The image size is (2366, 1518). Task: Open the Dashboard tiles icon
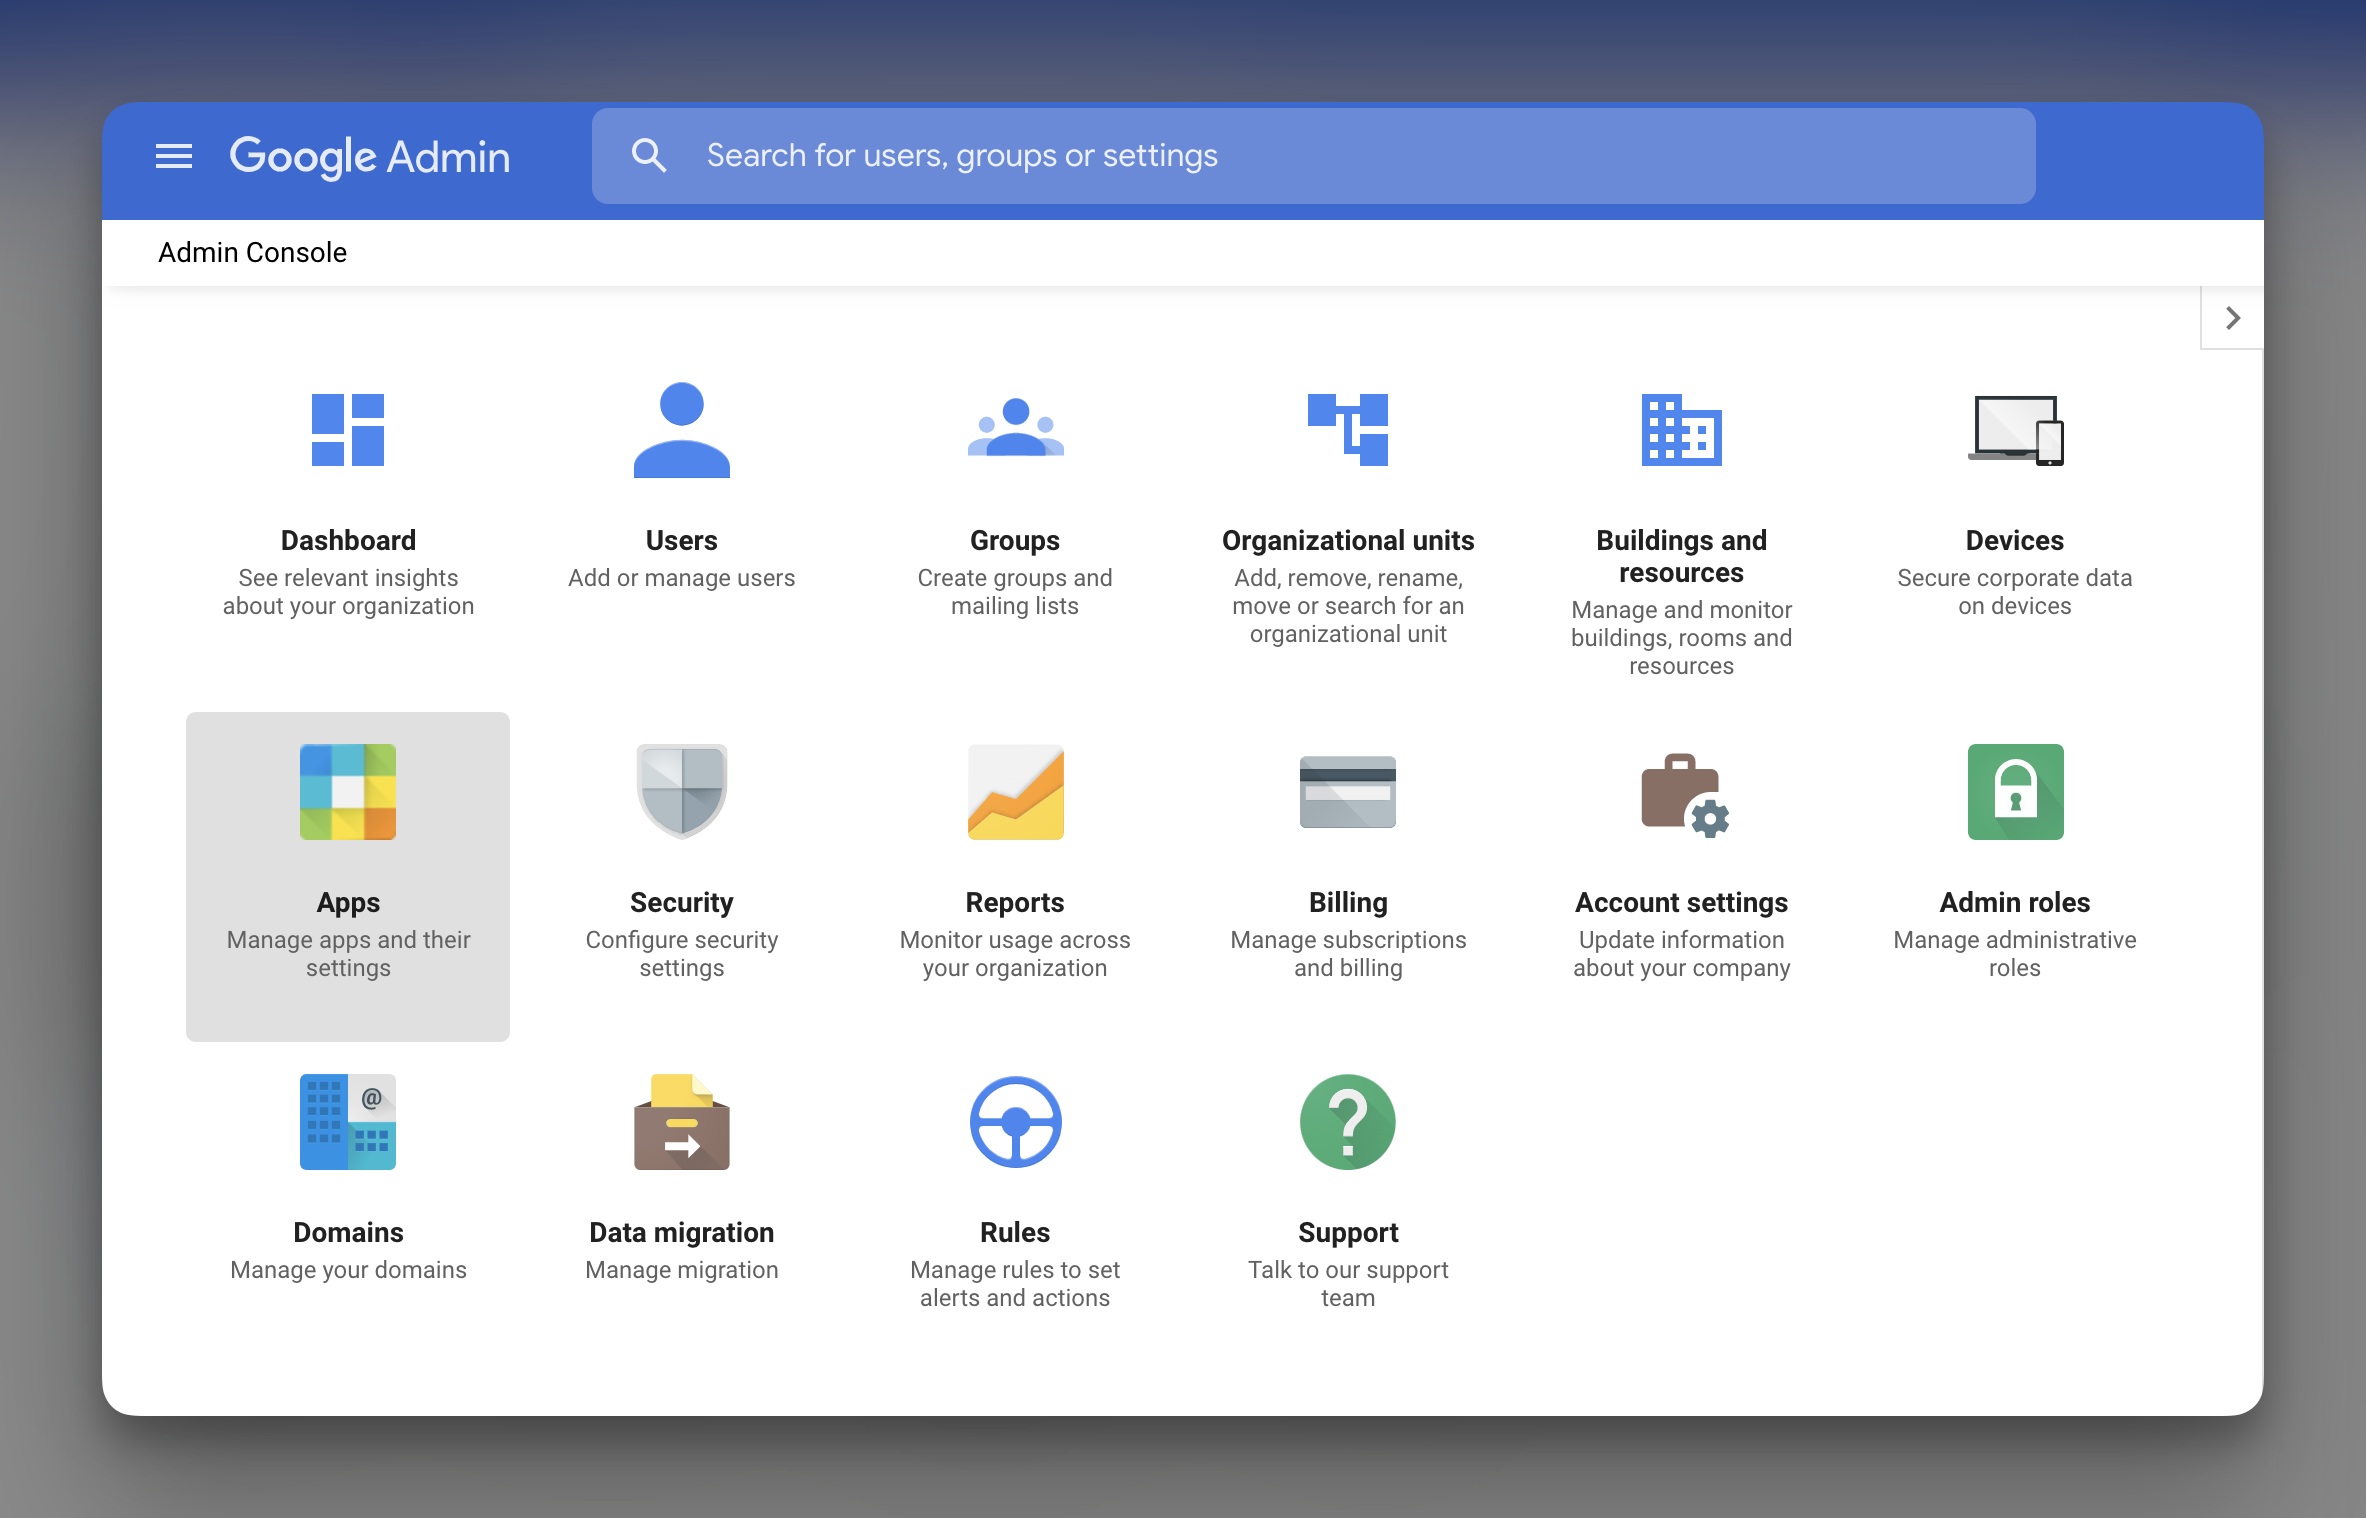tap(348, 430)
